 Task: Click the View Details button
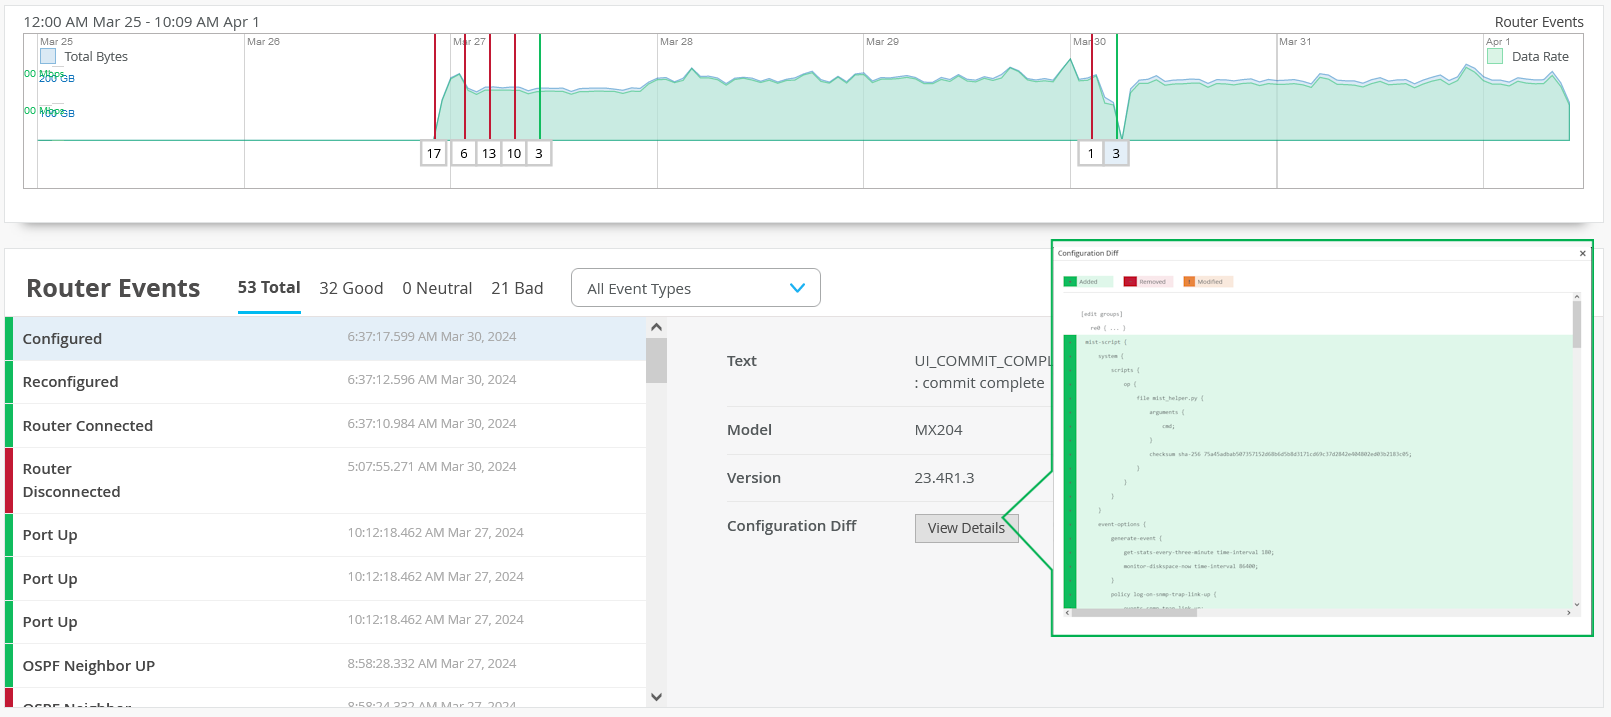click(966, 528)
